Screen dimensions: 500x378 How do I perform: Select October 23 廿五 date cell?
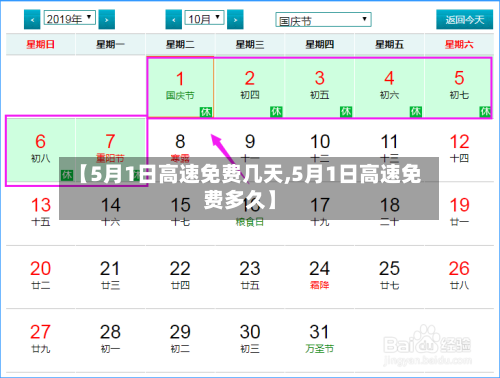pyautogui.click(x=250, y=277)
